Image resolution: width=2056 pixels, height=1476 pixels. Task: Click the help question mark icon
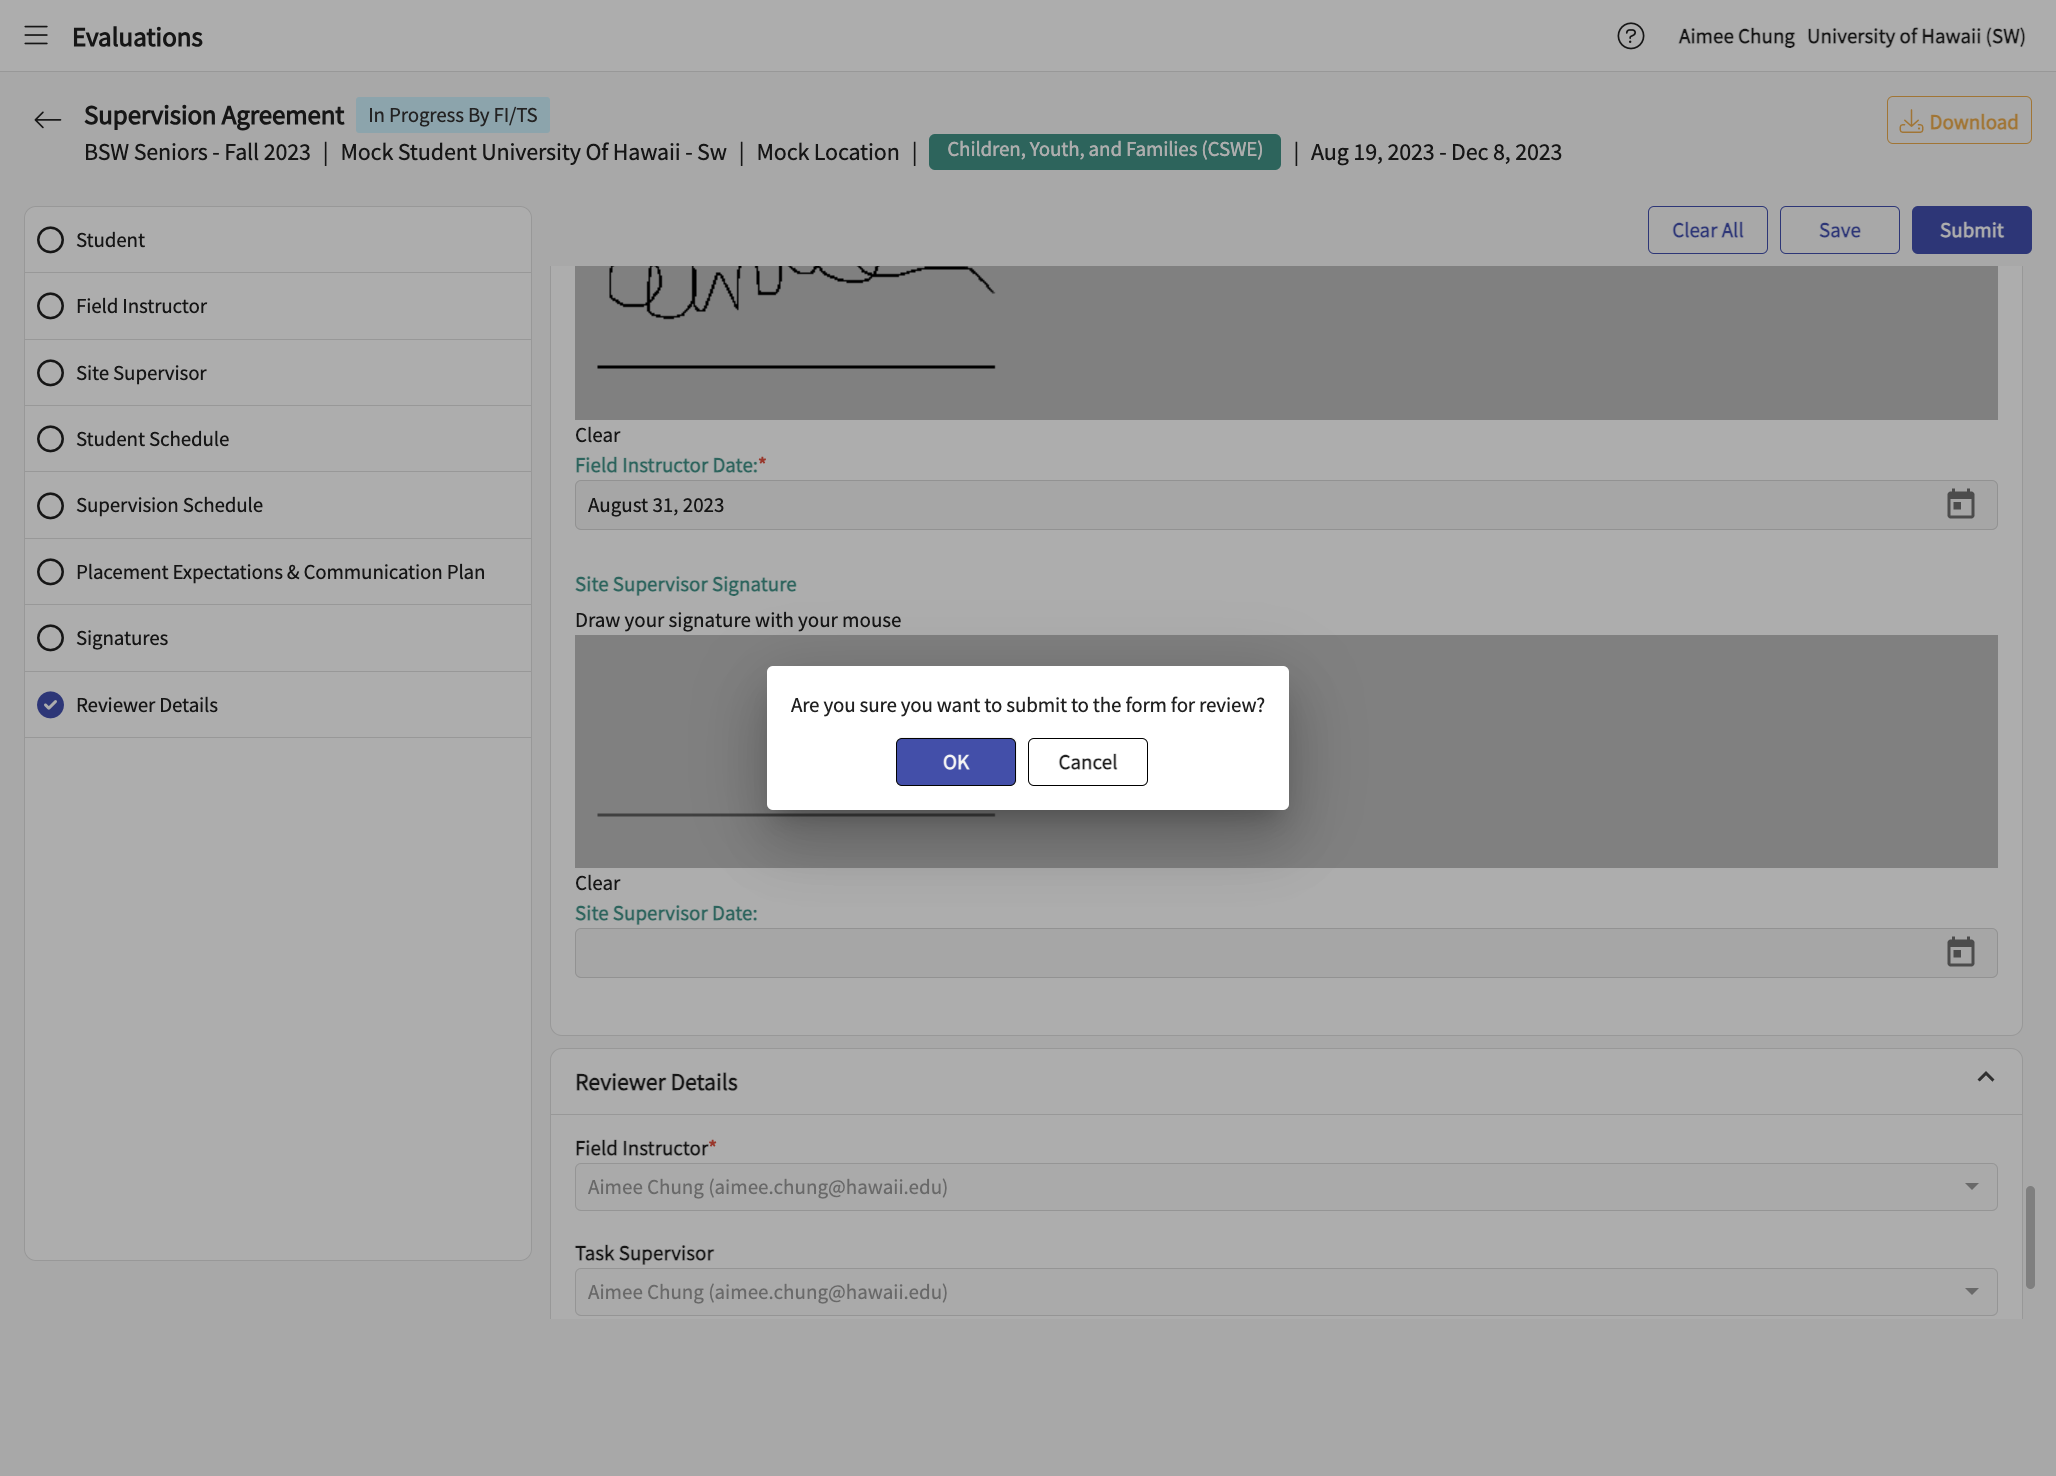click(1630, 36)
